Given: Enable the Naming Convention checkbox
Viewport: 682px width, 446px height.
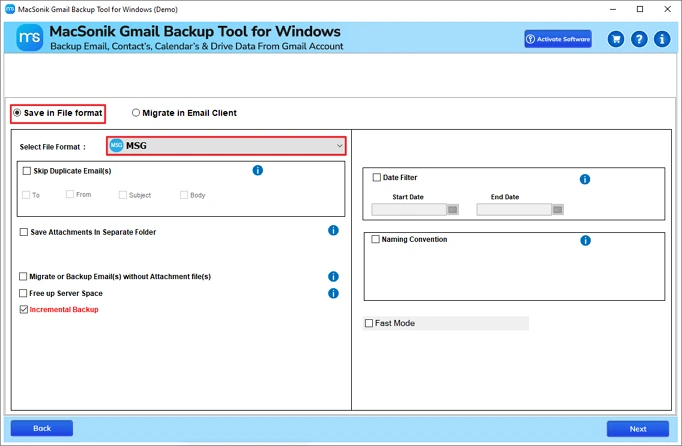Looking at the screenshot, I should 375,239.
